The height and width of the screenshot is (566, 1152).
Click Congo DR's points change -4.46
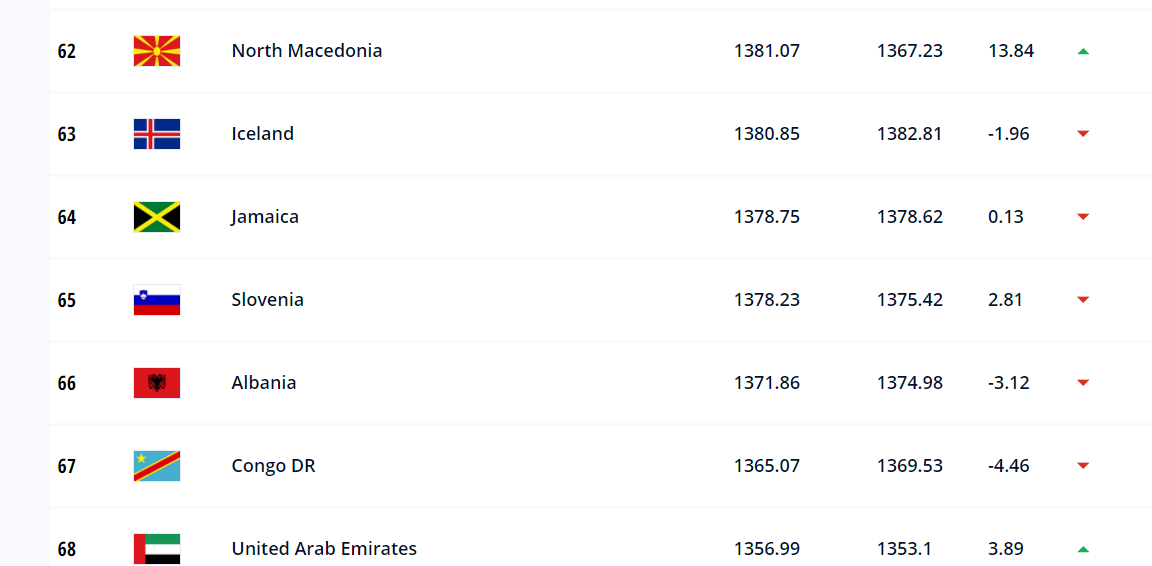pos(1009,466)
